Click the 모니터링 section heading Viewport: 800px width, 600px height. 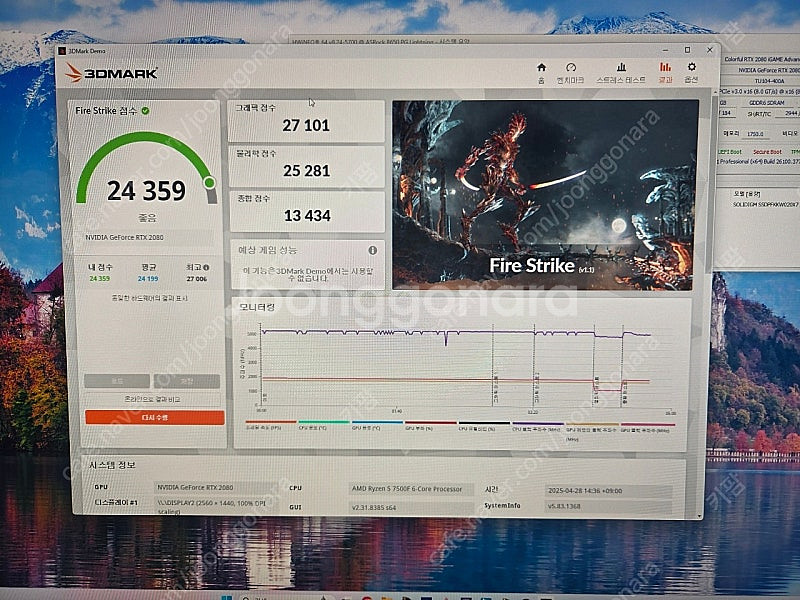(257, 307)
